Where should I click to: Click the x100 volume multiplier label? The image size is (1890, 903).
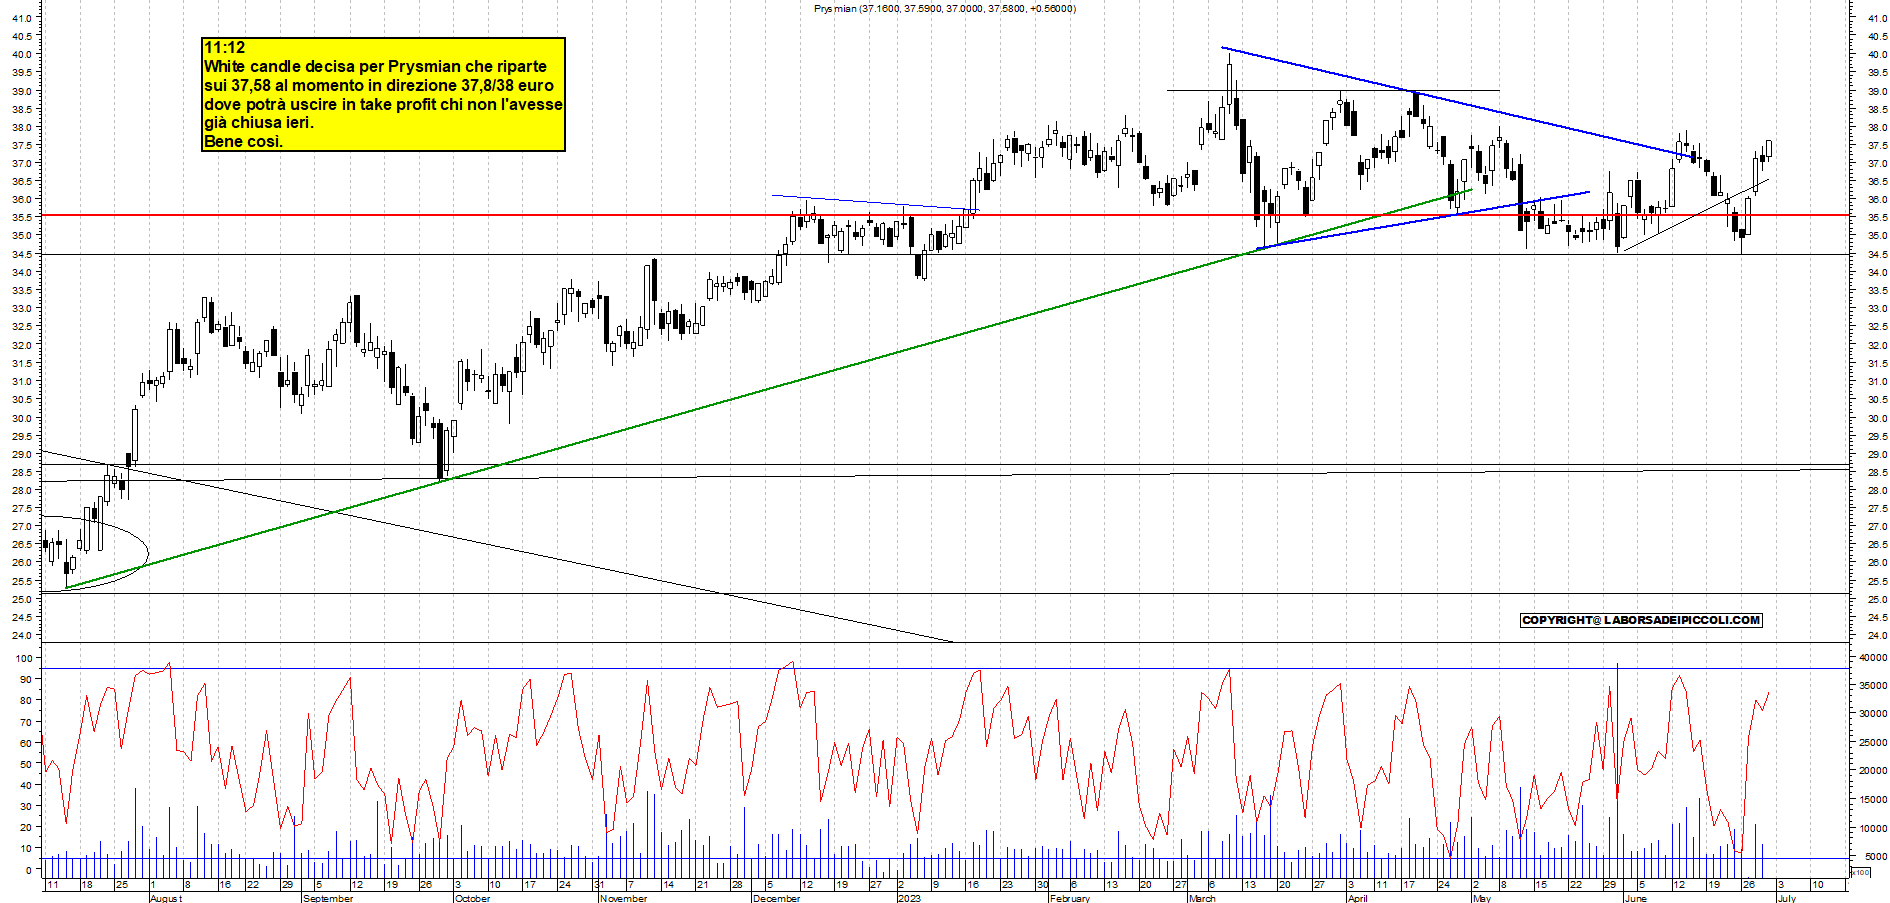1860,873
